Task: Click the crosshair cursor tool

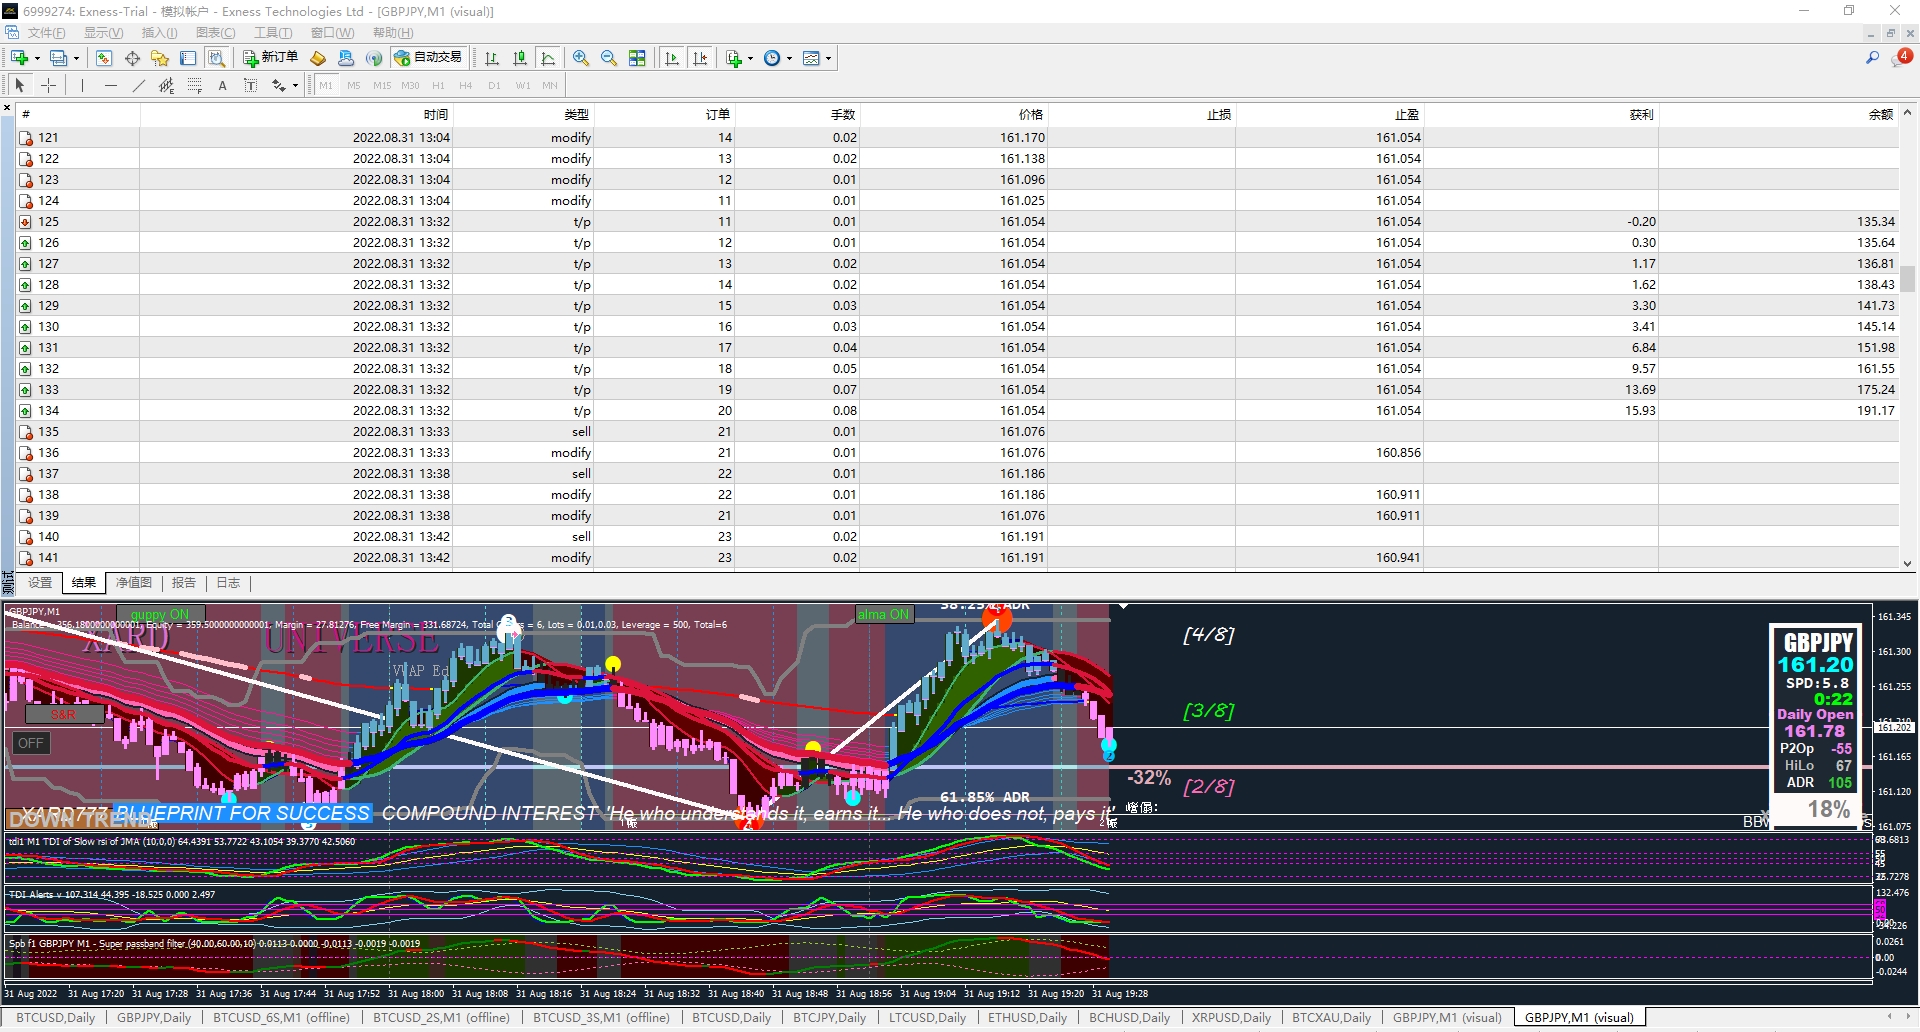Action: [x=48, y=86]
